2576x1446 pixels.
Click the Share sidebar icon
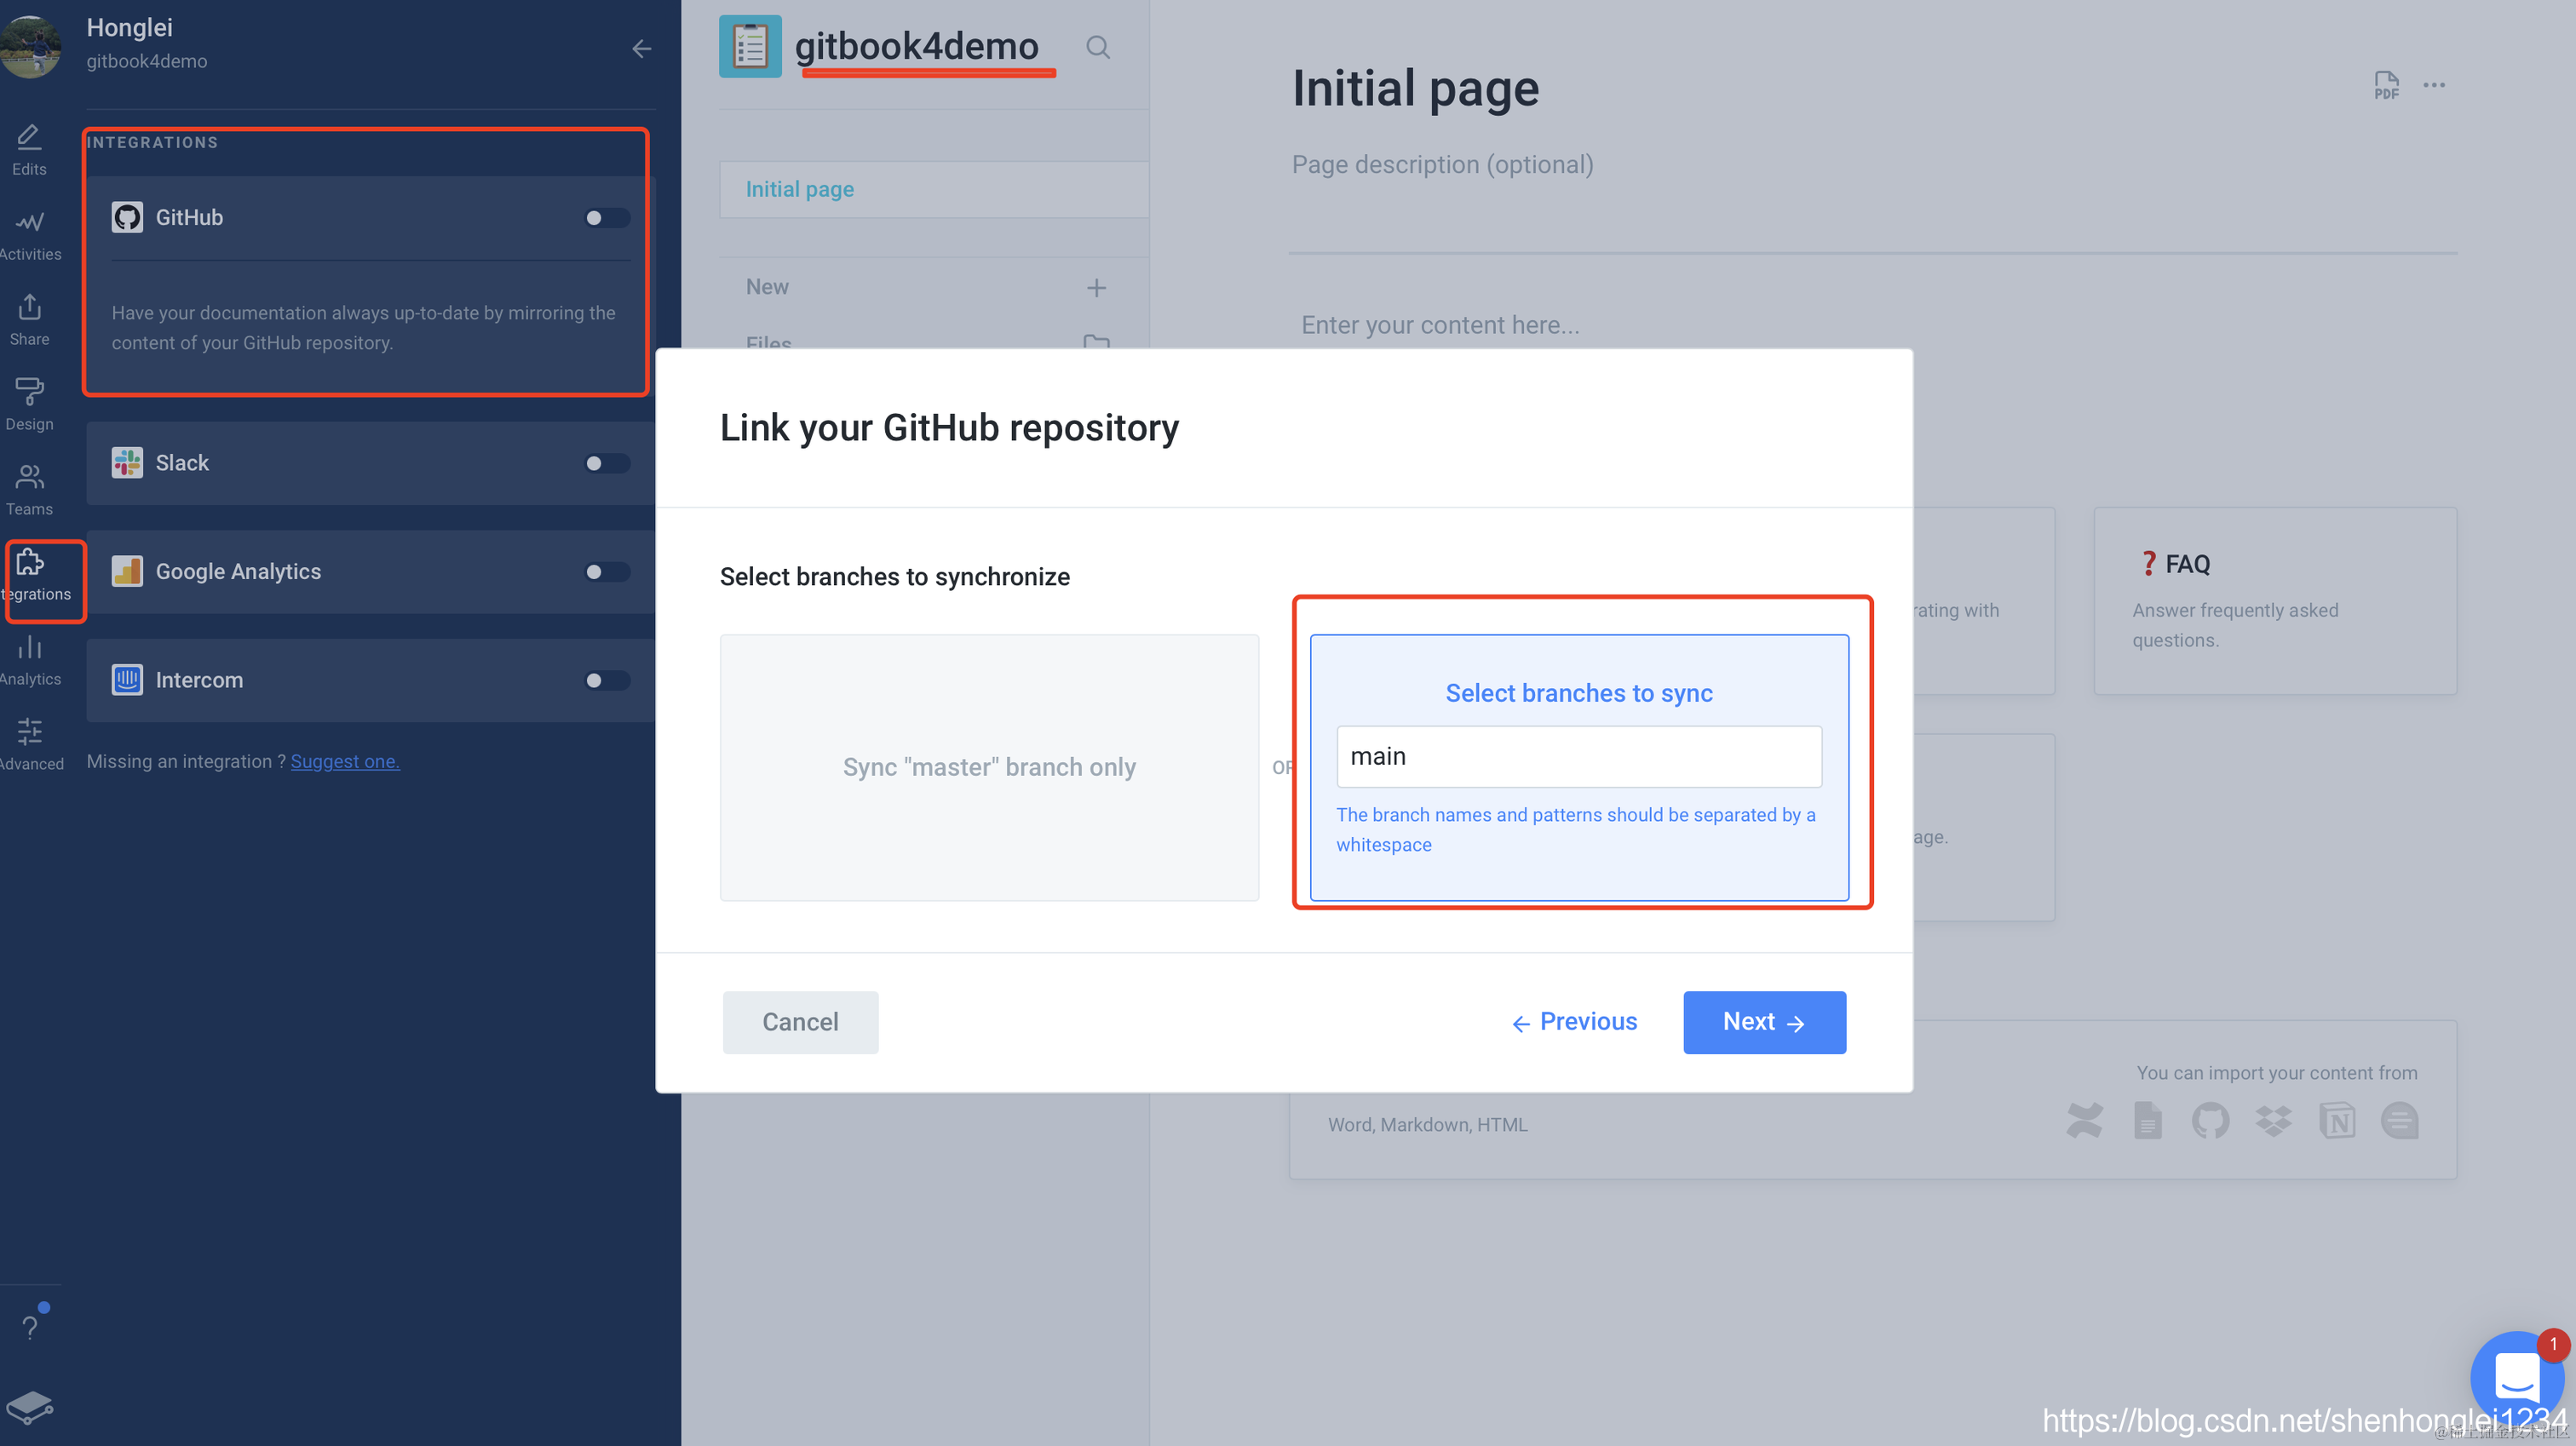(30, 319)
